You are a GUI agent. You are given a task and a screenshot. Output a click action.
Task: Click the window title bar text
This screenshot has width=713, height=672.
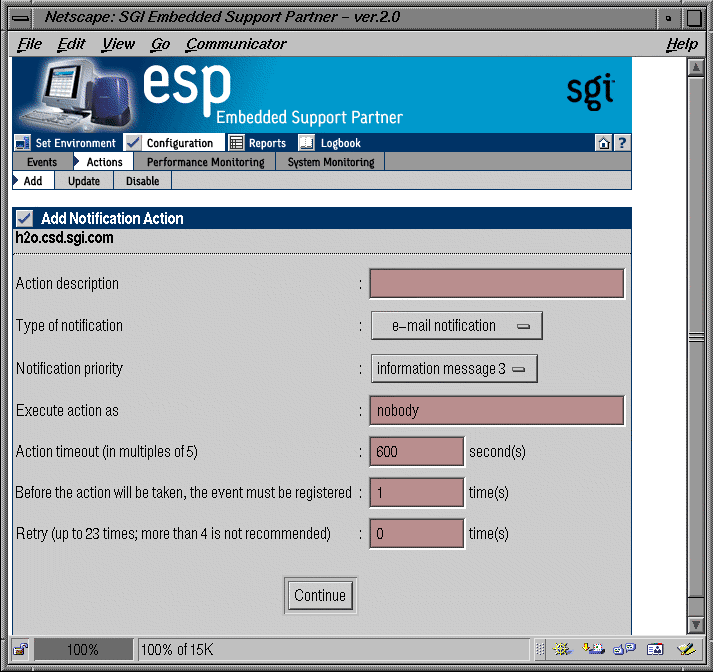(222, 17)
